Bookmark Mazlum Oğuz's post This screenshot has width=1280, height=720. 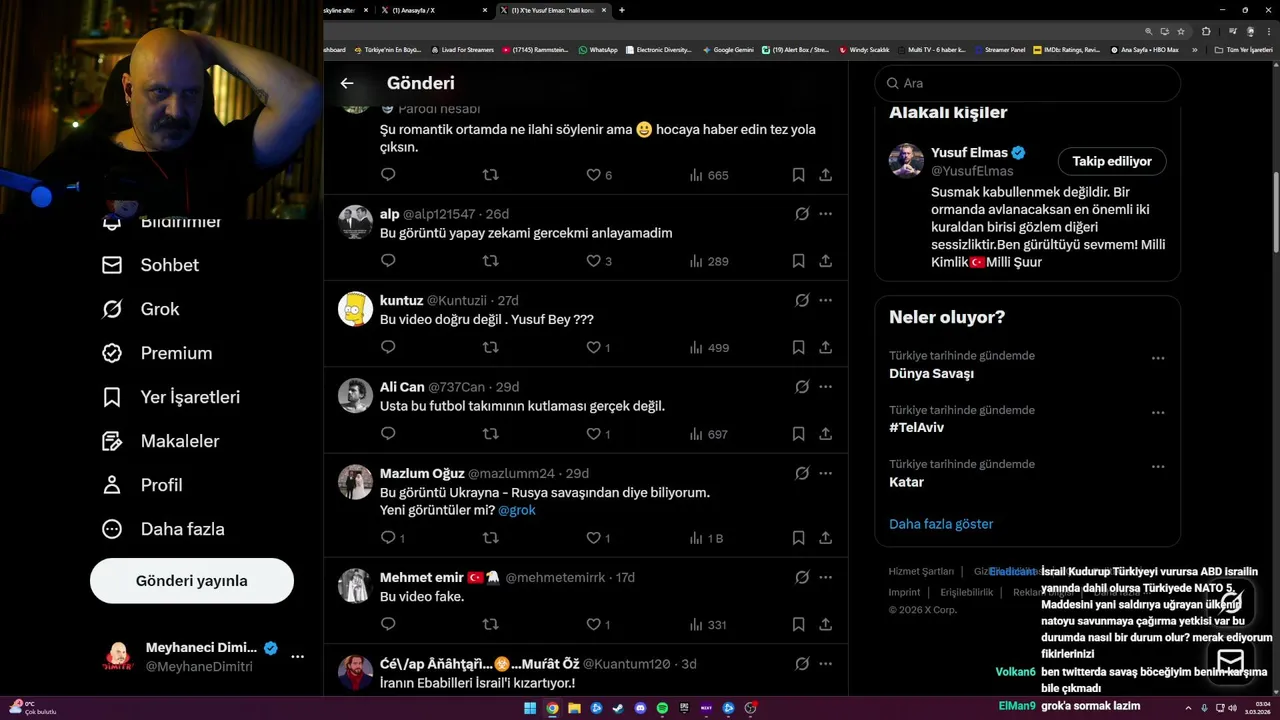[798, 538]
